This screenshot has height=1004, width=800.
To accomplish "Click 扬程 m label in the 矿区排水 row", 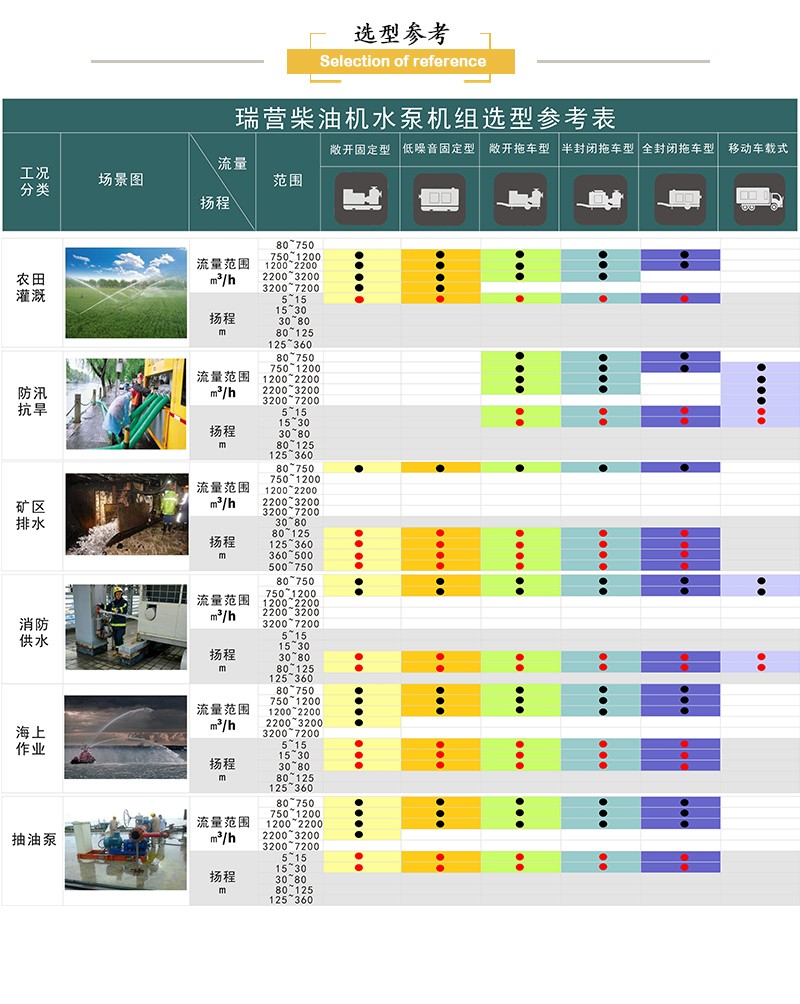I will click(222, 547).
